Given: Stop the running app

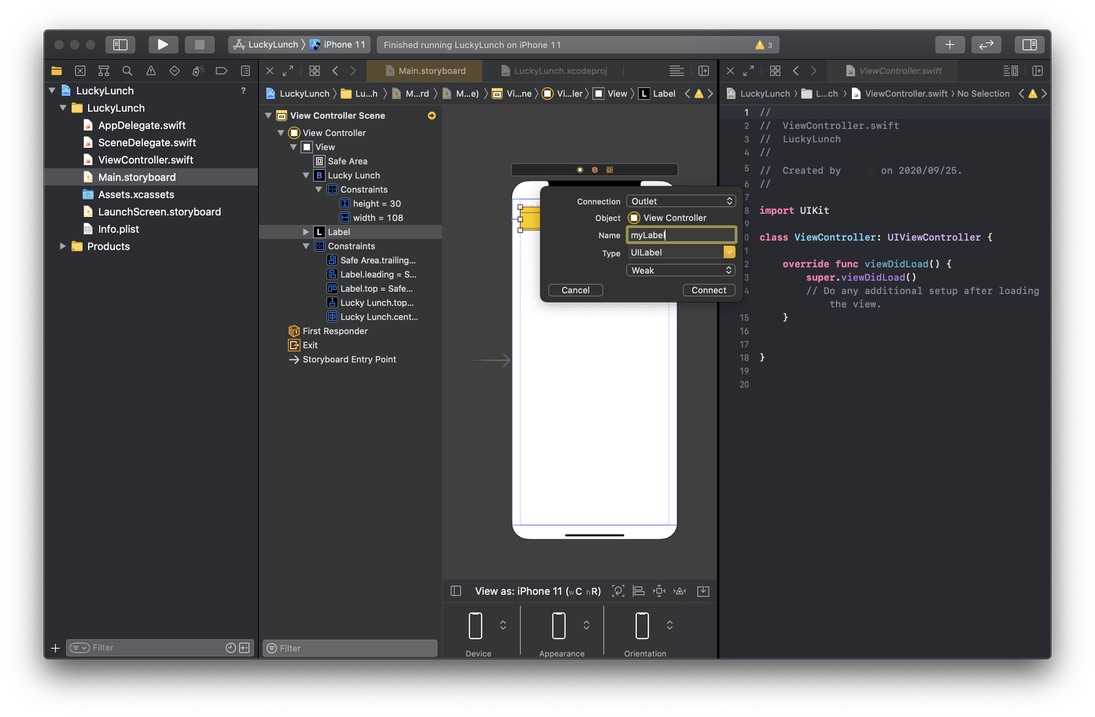Looking at the screenshot, I should (199, 45).
